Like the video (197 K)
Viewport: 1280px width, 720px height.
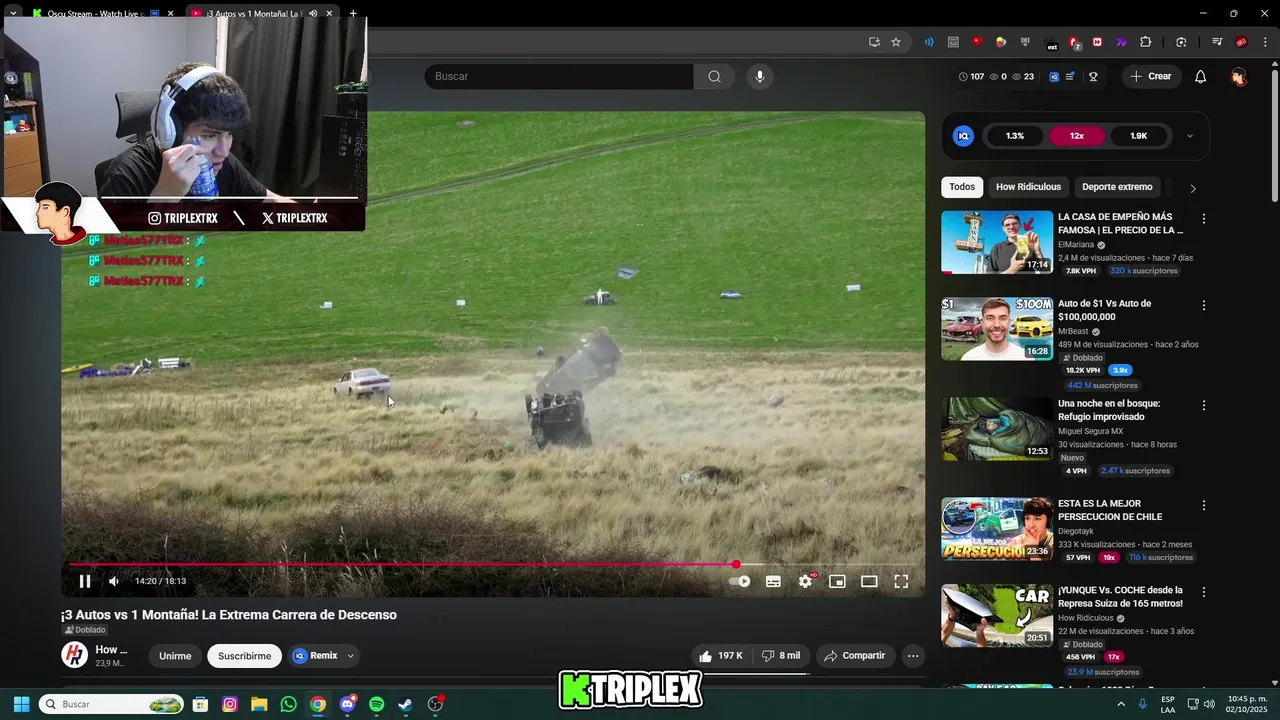(x=721, y=656)
